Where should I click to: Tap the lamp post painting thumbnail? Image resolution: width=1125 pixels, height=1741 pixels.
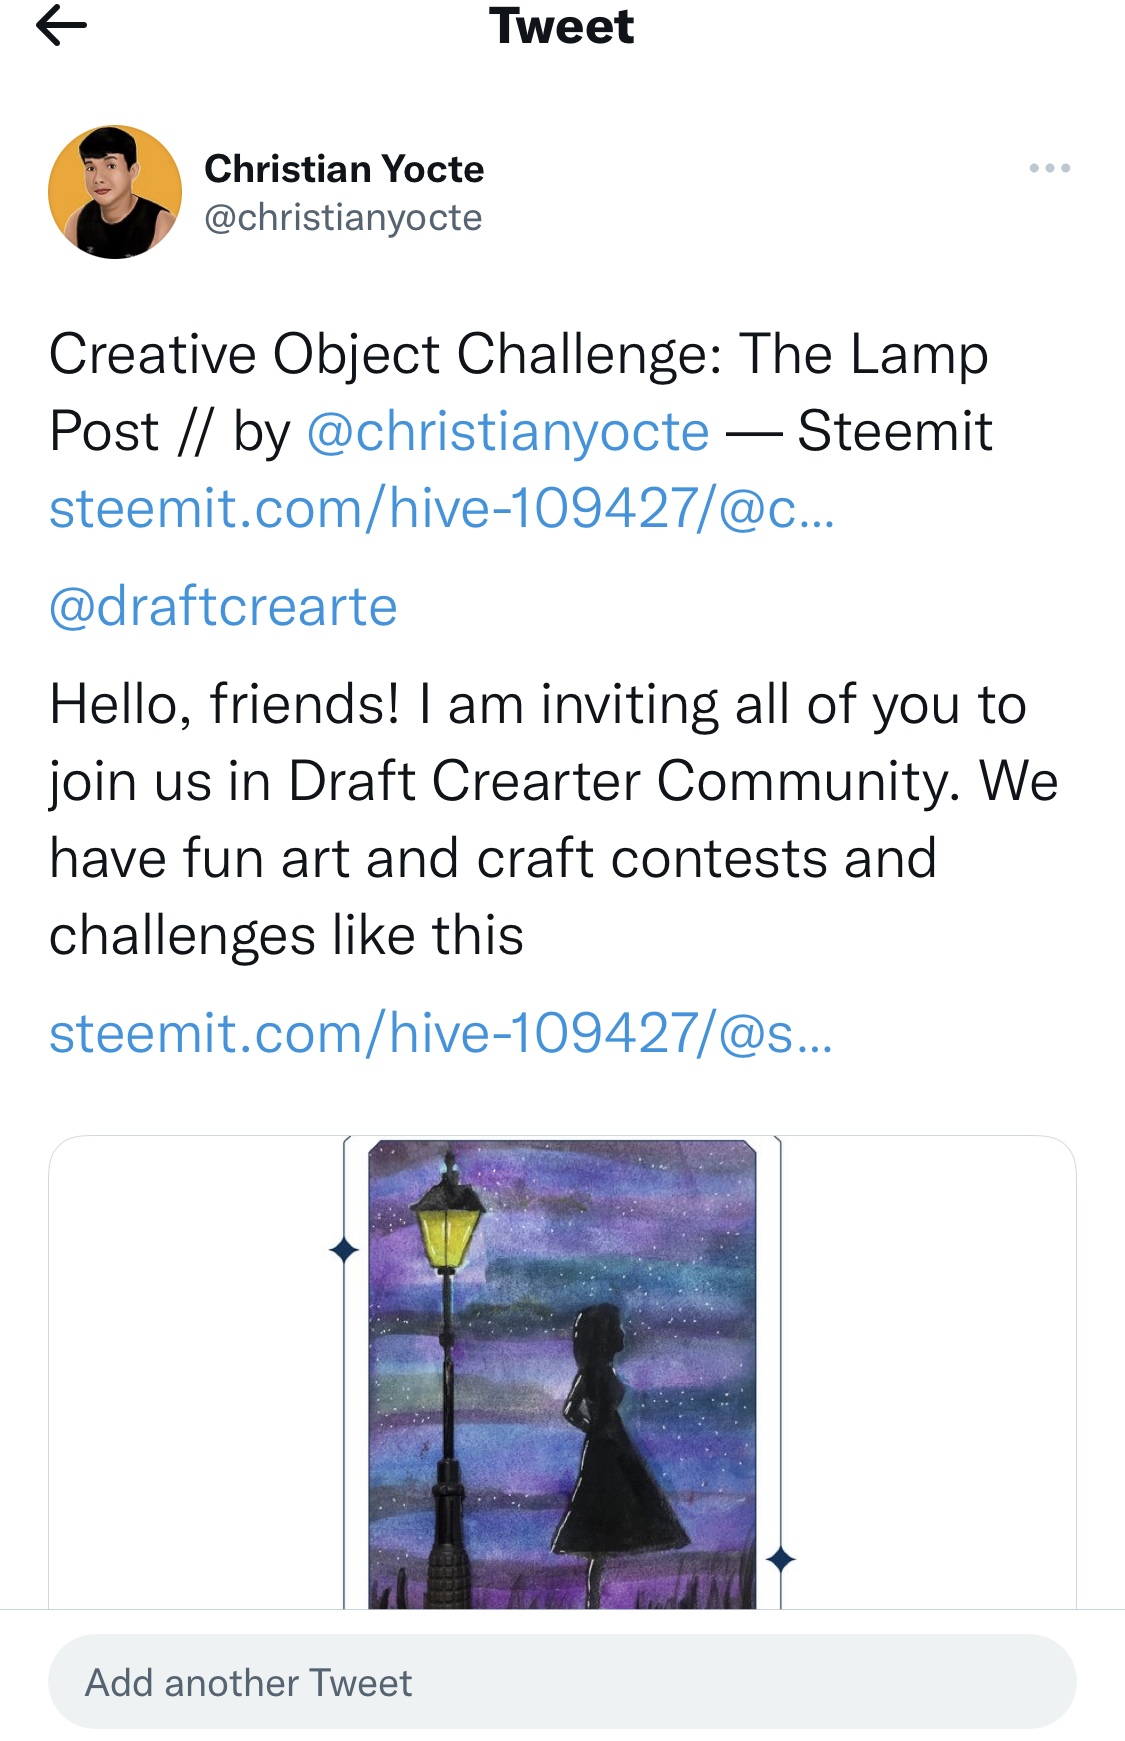click(x=562, y=1372)
